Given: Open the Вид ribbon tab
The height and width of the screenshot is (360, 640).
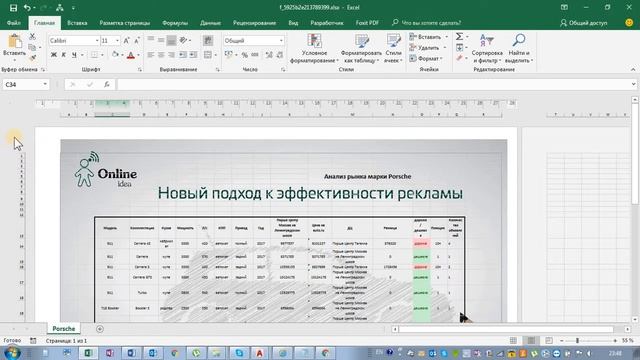Looking at the screenshot, I should pyautogui.click(x=293, y=23).
